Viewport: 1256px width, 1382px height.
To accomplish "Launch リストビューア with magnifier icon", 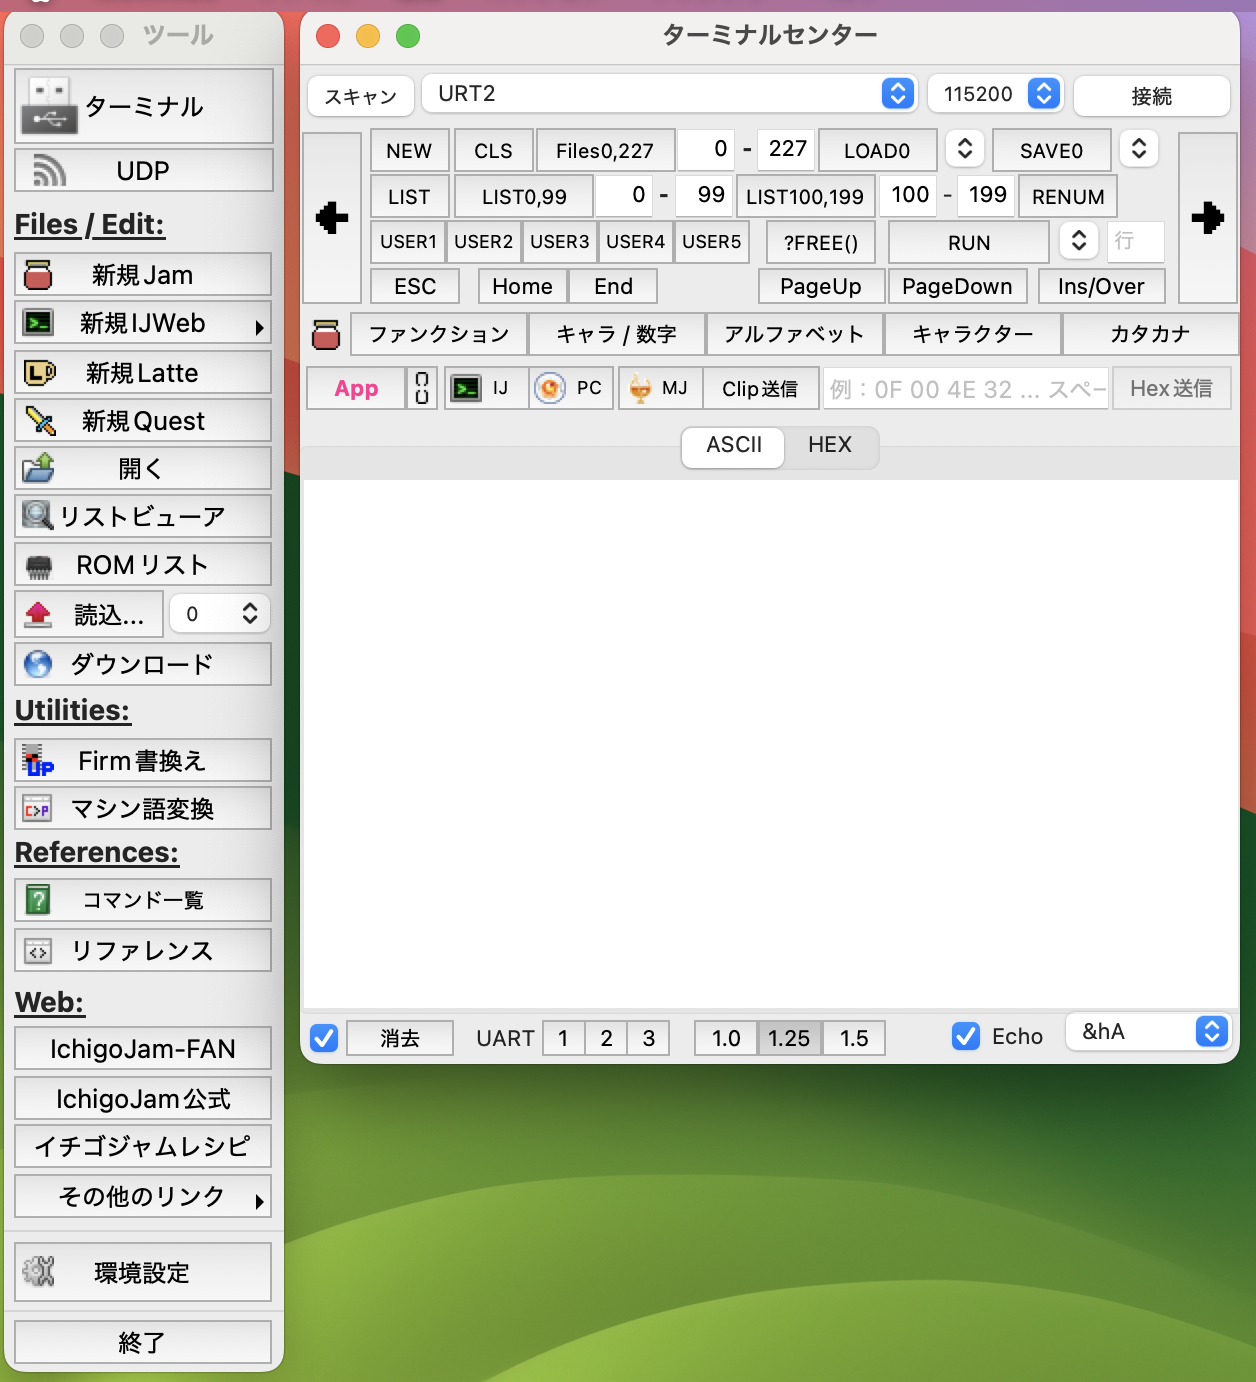I will pyautogui.click(x=143, y=516).
